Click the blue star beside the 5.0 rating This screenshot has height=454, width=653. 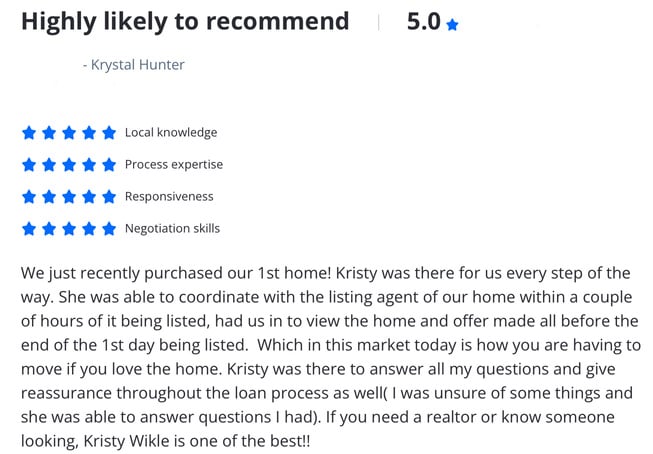click(452, 25)
